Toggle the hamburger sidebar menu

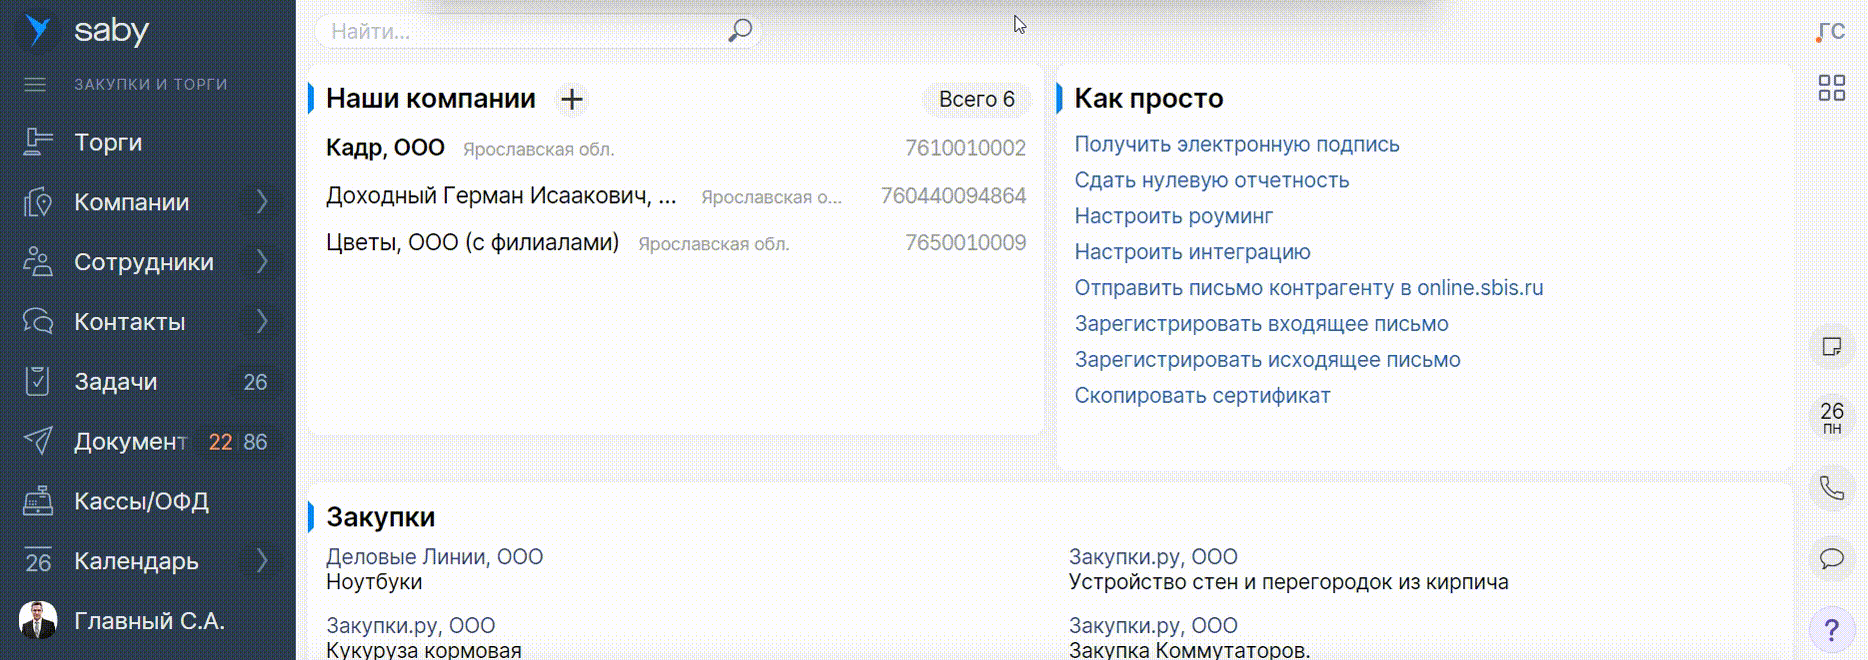(x=35, y=85)
